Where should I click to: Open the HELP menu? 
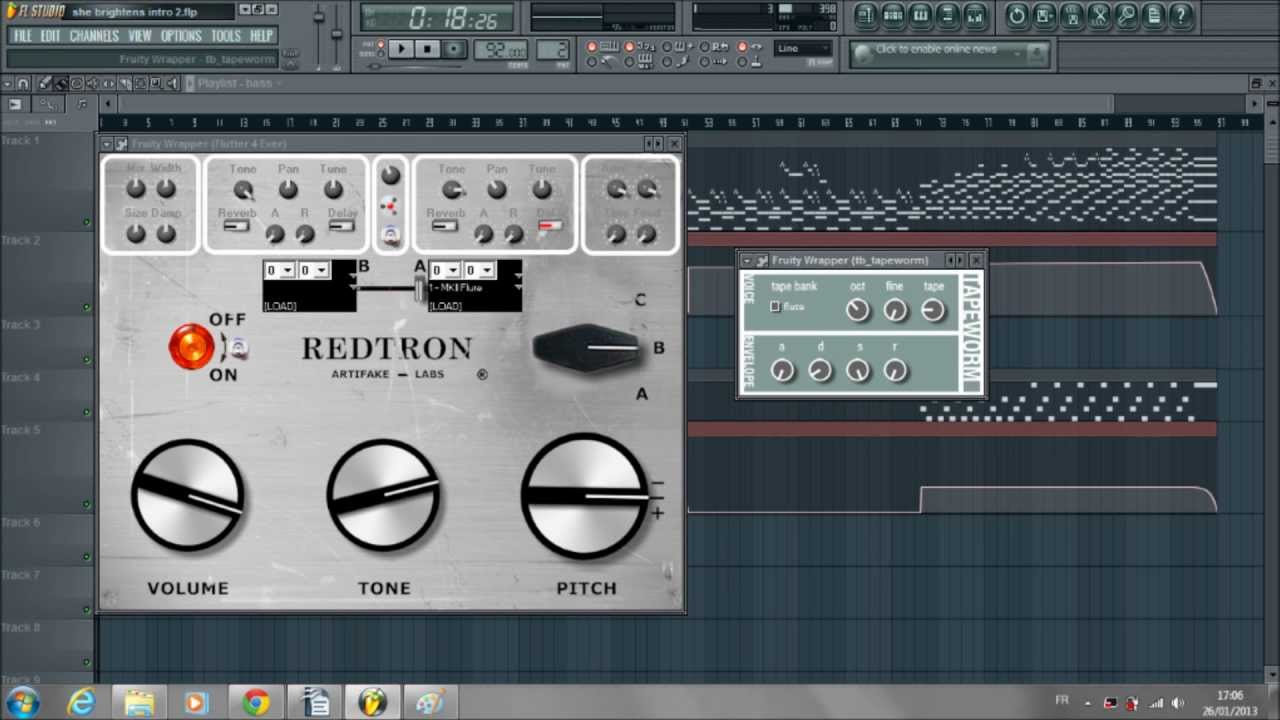pos(261,36)
